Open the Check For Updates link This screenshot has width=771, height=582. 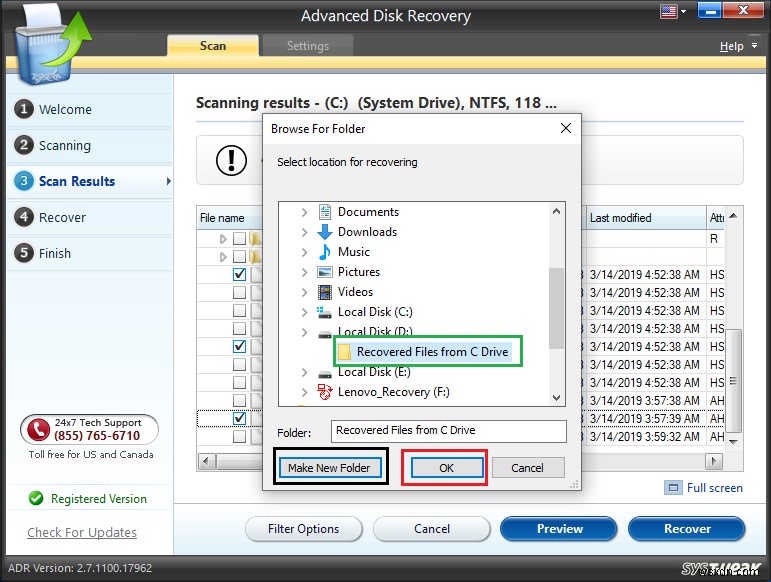click(82, 532)
